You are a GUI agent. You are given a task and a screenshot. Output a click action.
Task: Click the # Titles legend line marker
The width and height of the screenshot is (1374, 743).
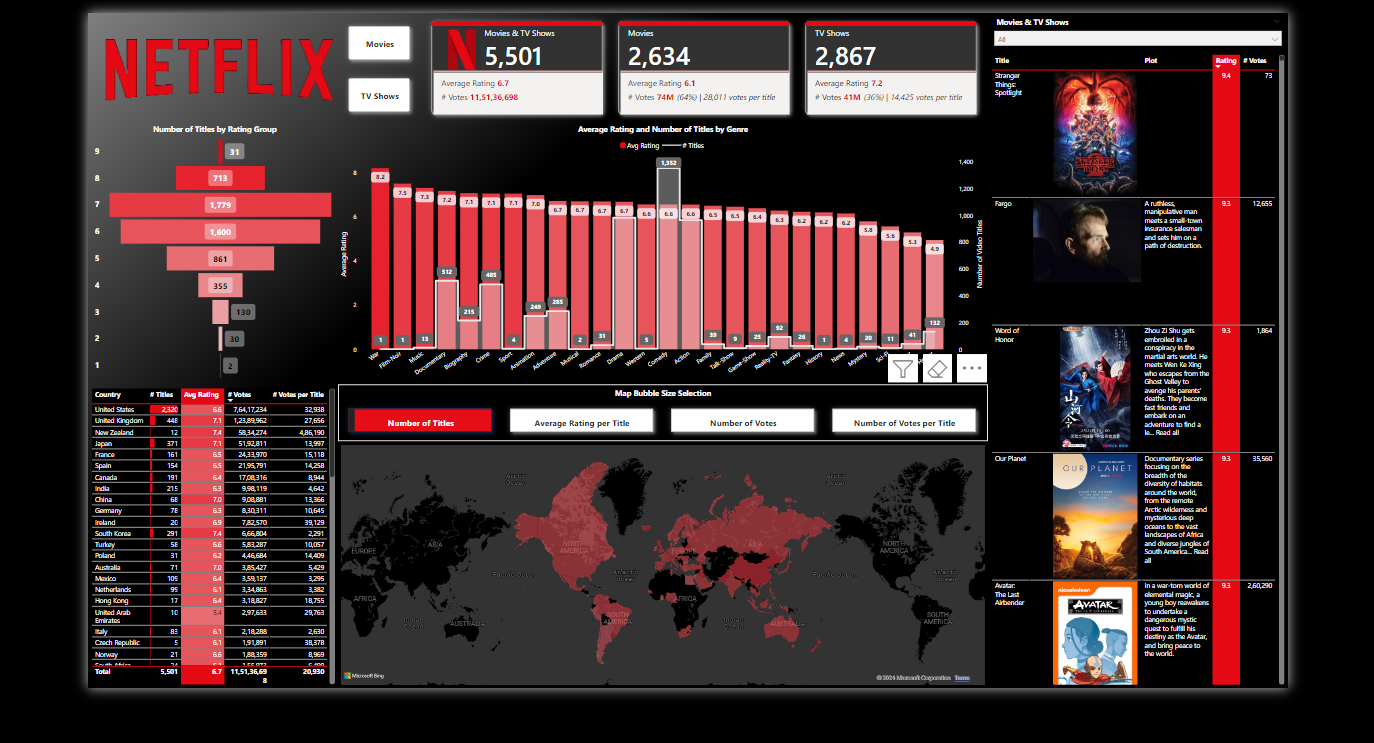point(674,145)
